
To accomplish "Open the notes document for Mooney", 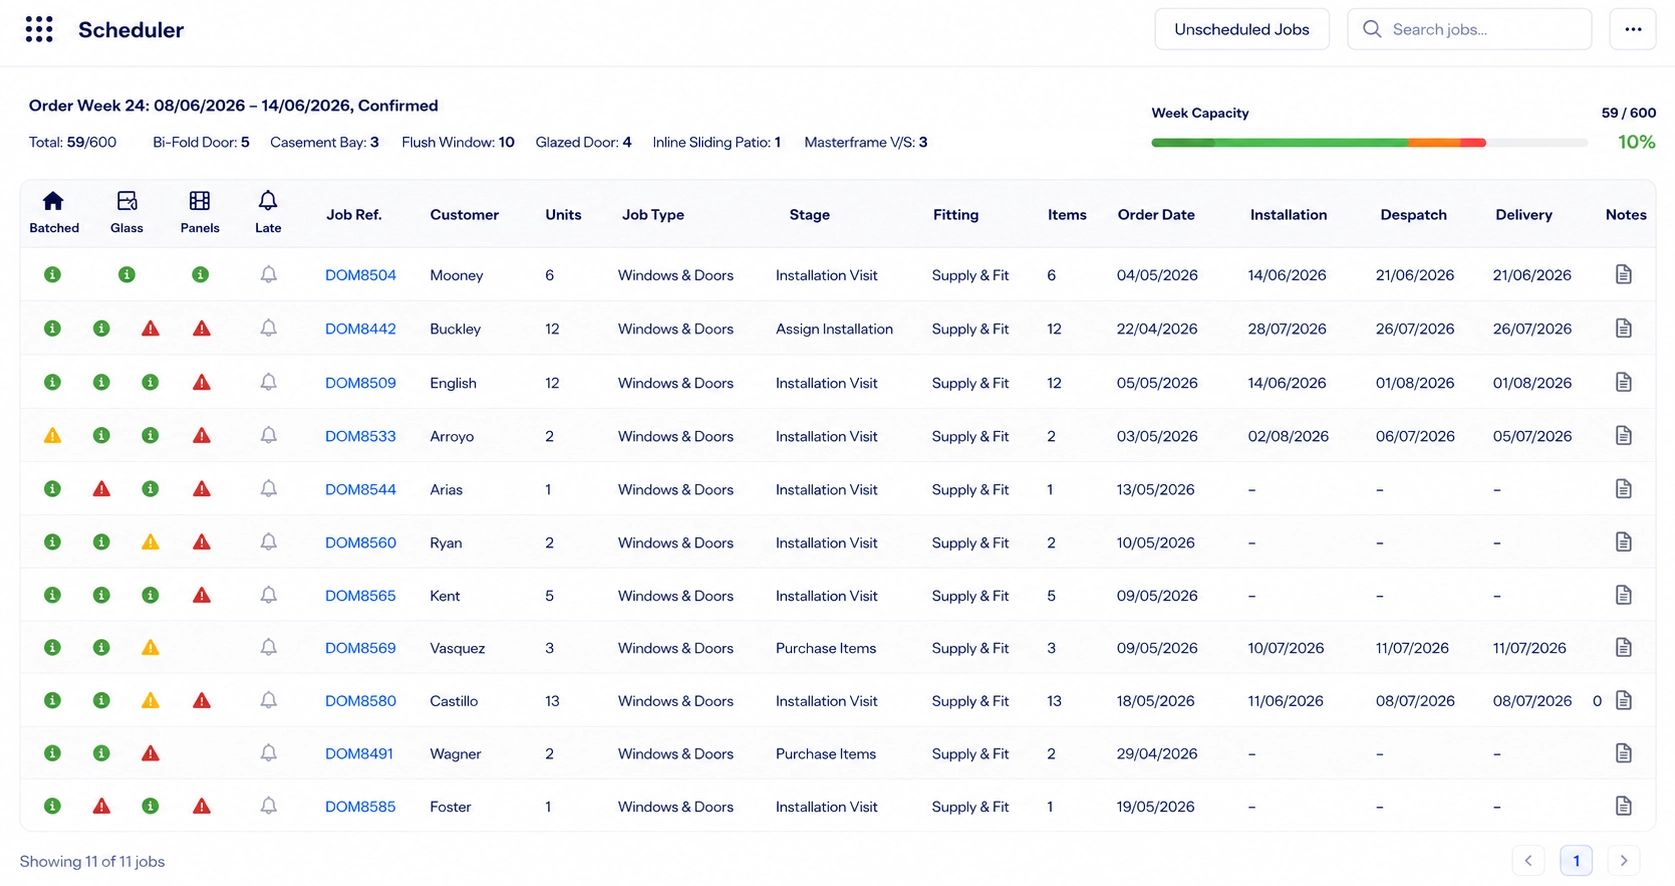I will pyautogui.click(x=1624, y=274).
